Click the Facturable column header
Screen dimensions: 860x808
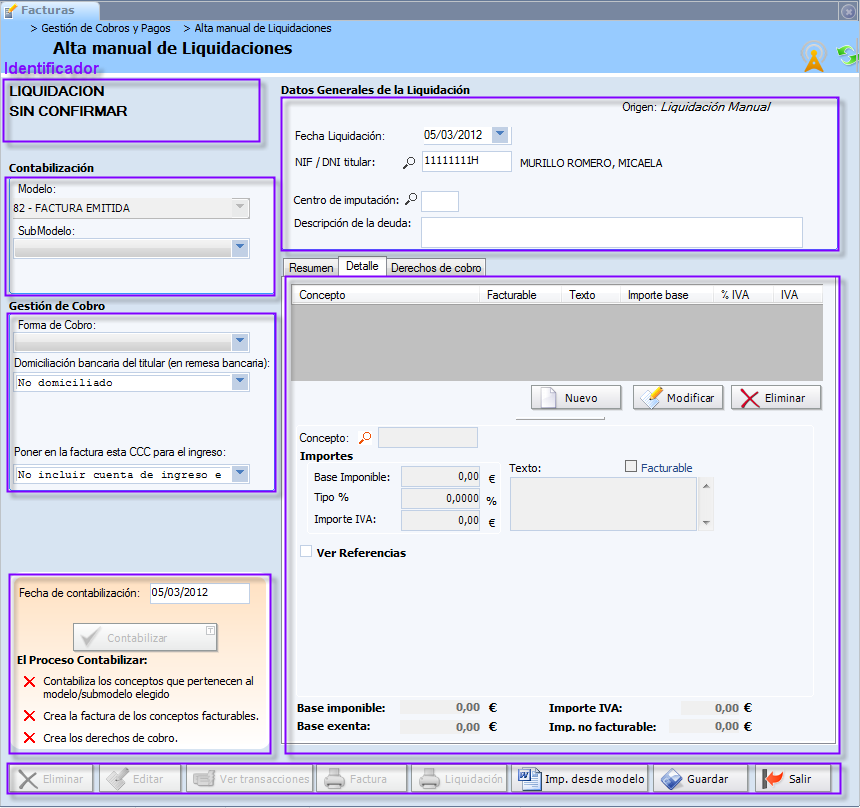coord(521,295)
